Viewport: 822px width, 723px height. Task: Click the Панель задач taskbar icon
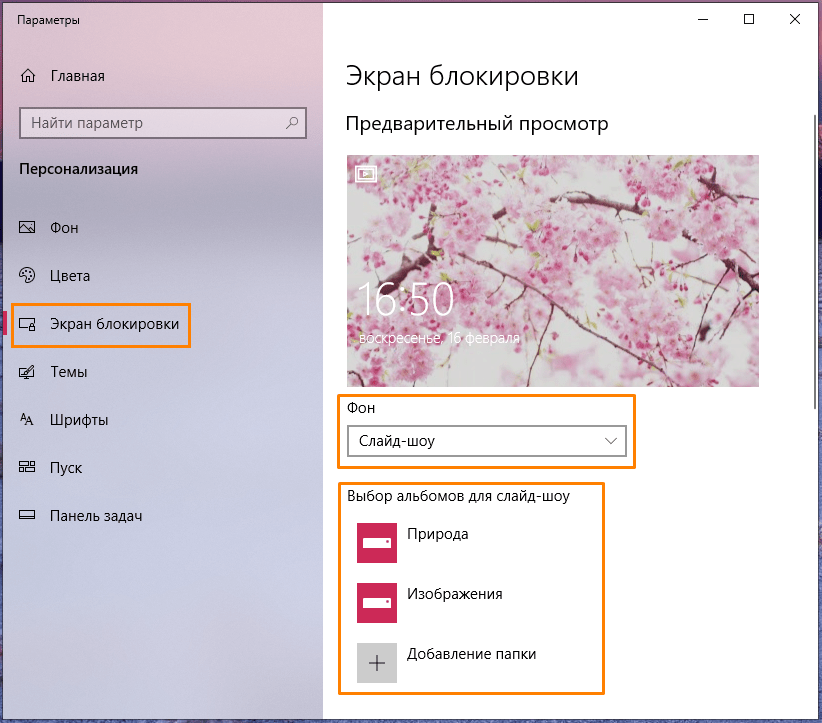coord(27,515)
